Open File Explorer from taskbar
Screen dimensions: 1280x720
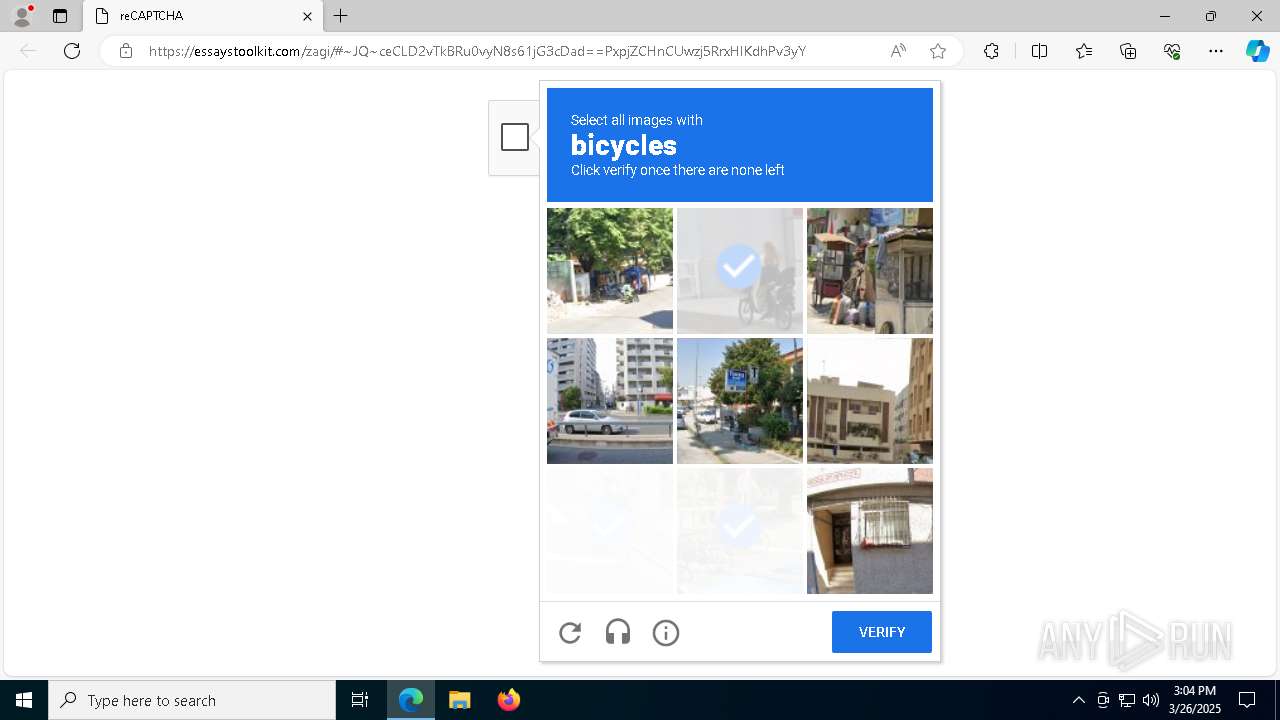pos(460,700)
